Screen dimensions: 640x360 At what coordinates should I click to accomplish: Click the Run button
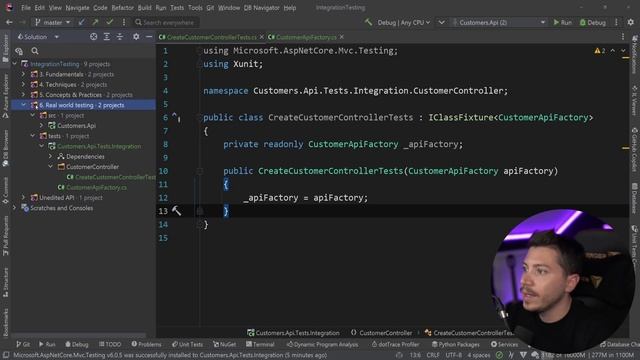[x=562, y=22]
